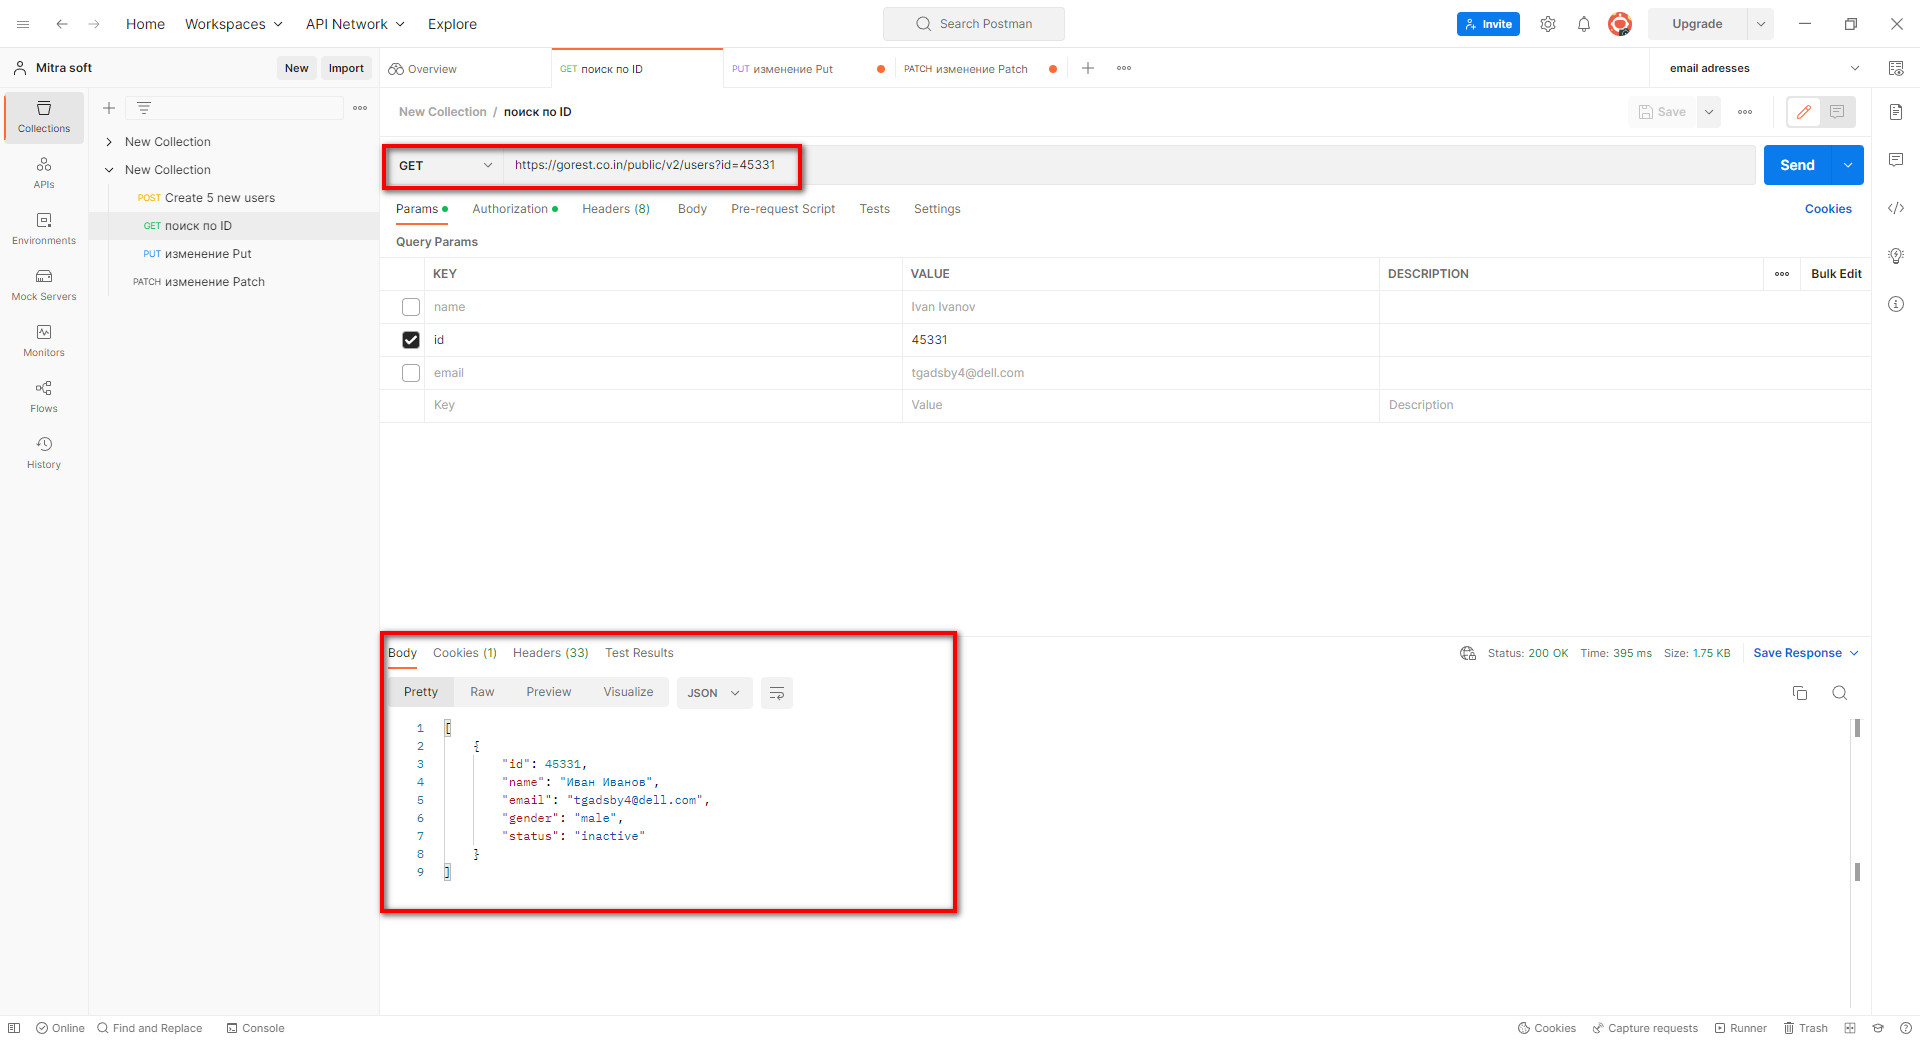Open the History sidebar panel

(x=44, y=453)
